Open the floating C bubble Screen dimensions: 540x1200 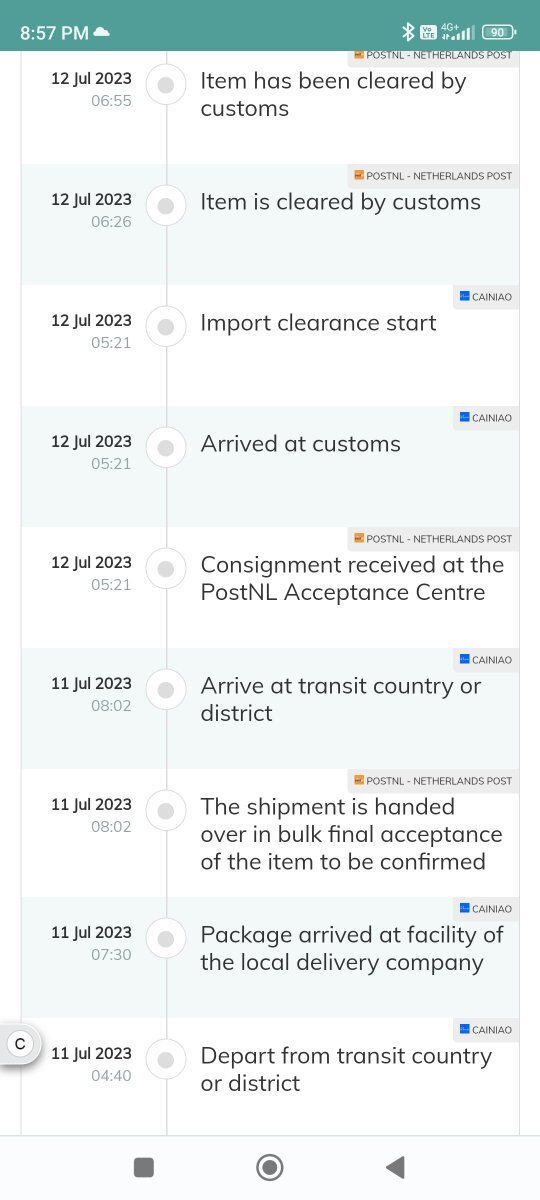click(x=19, y=1044)
